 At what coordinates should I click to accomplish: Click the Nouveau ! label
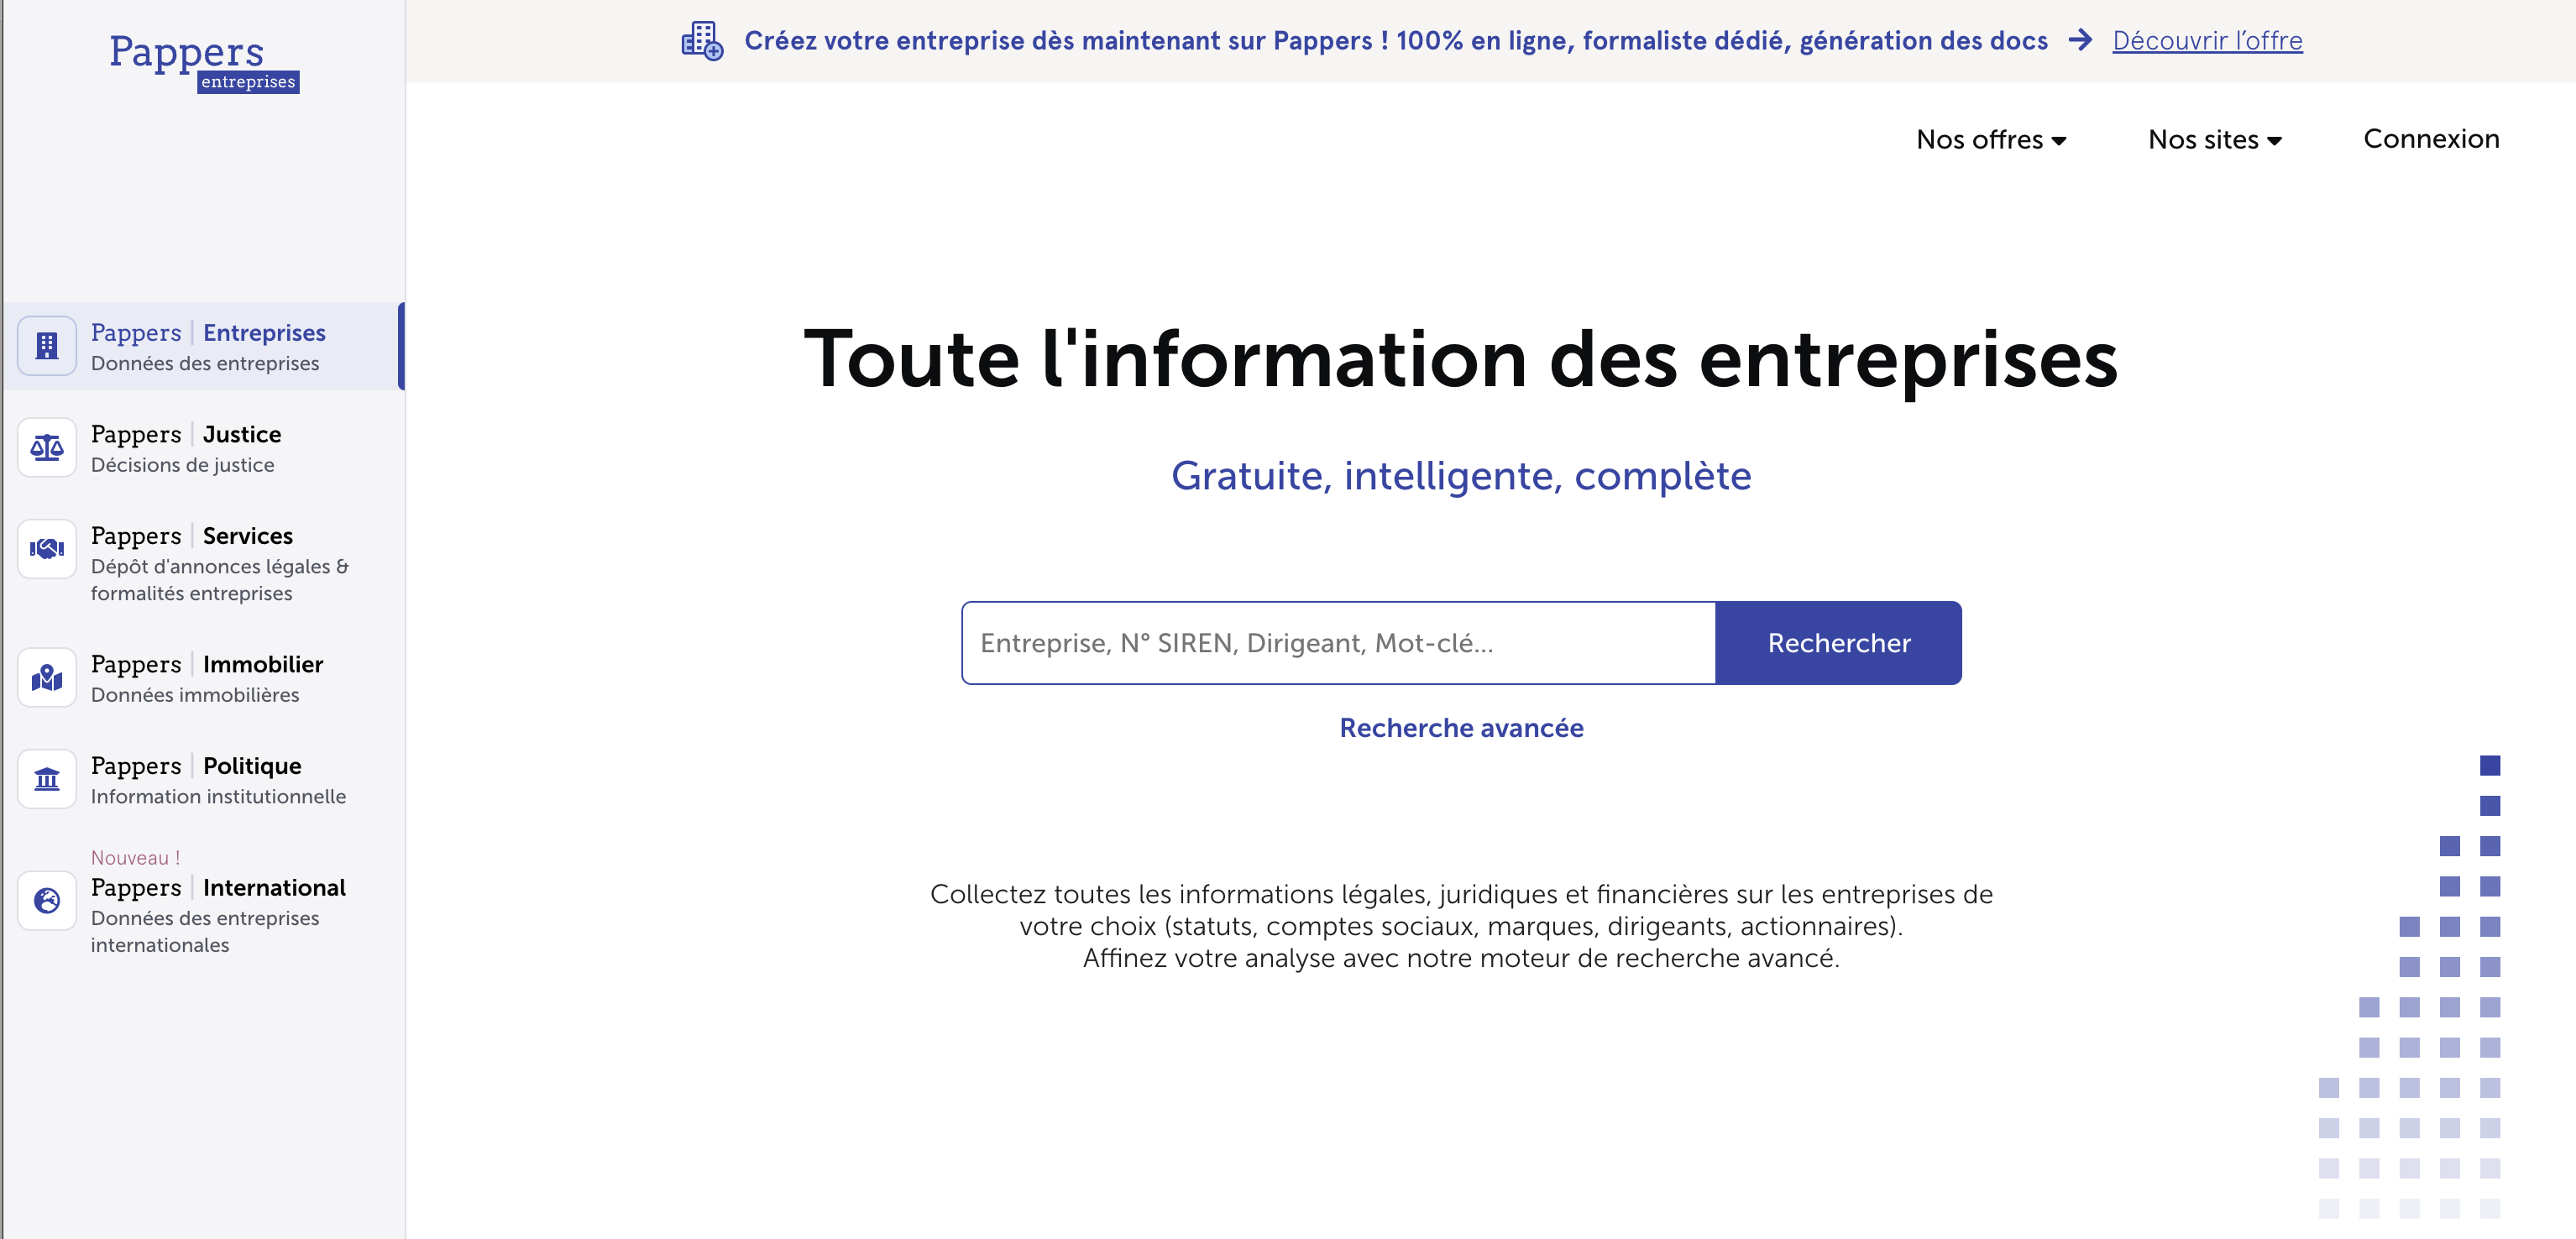[x=135, y=858]
